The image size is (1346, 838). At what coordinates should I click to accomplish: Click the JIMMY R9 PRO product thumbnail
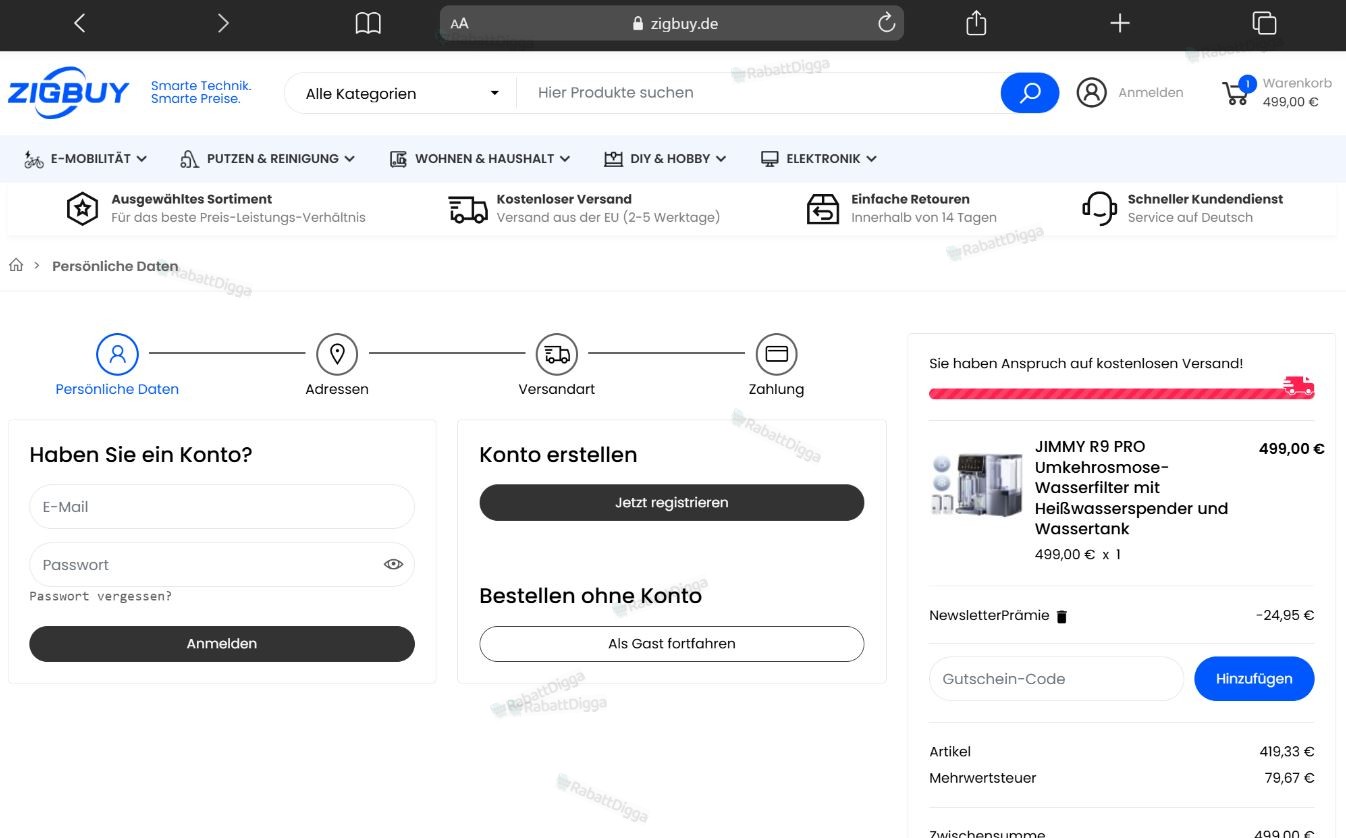coord(976,483)
